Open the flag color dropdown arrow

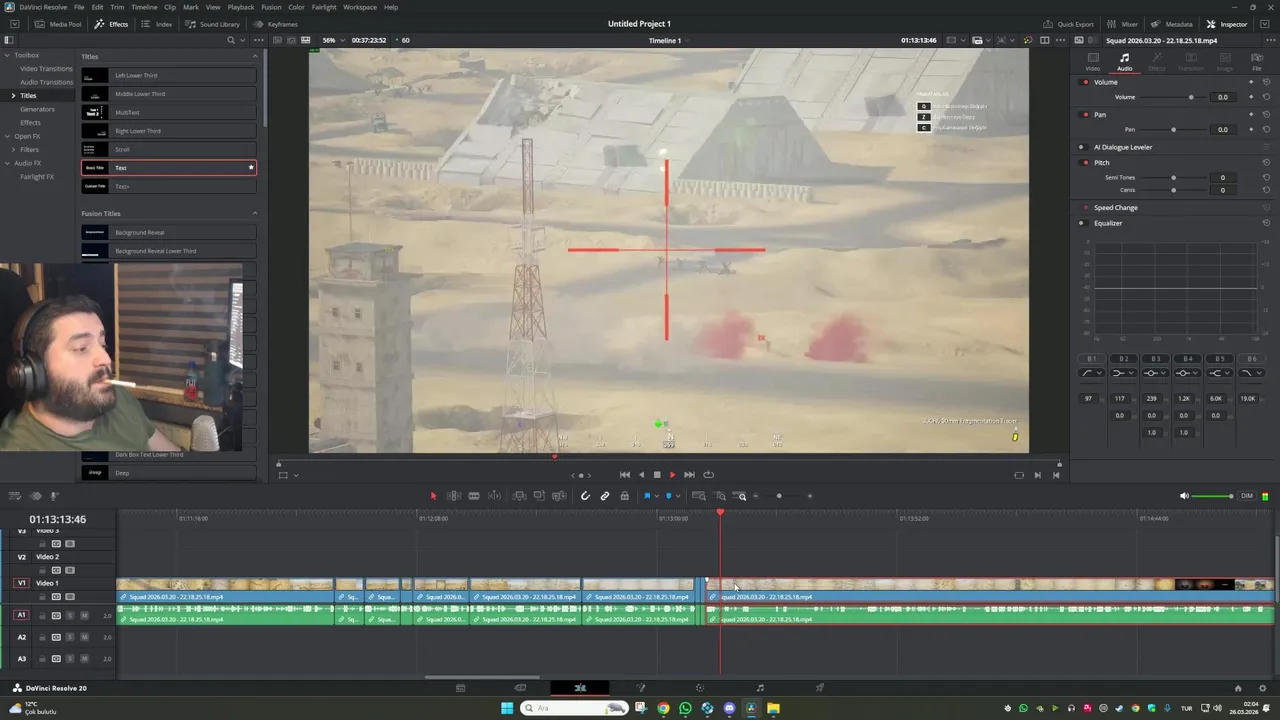(656, 496)
